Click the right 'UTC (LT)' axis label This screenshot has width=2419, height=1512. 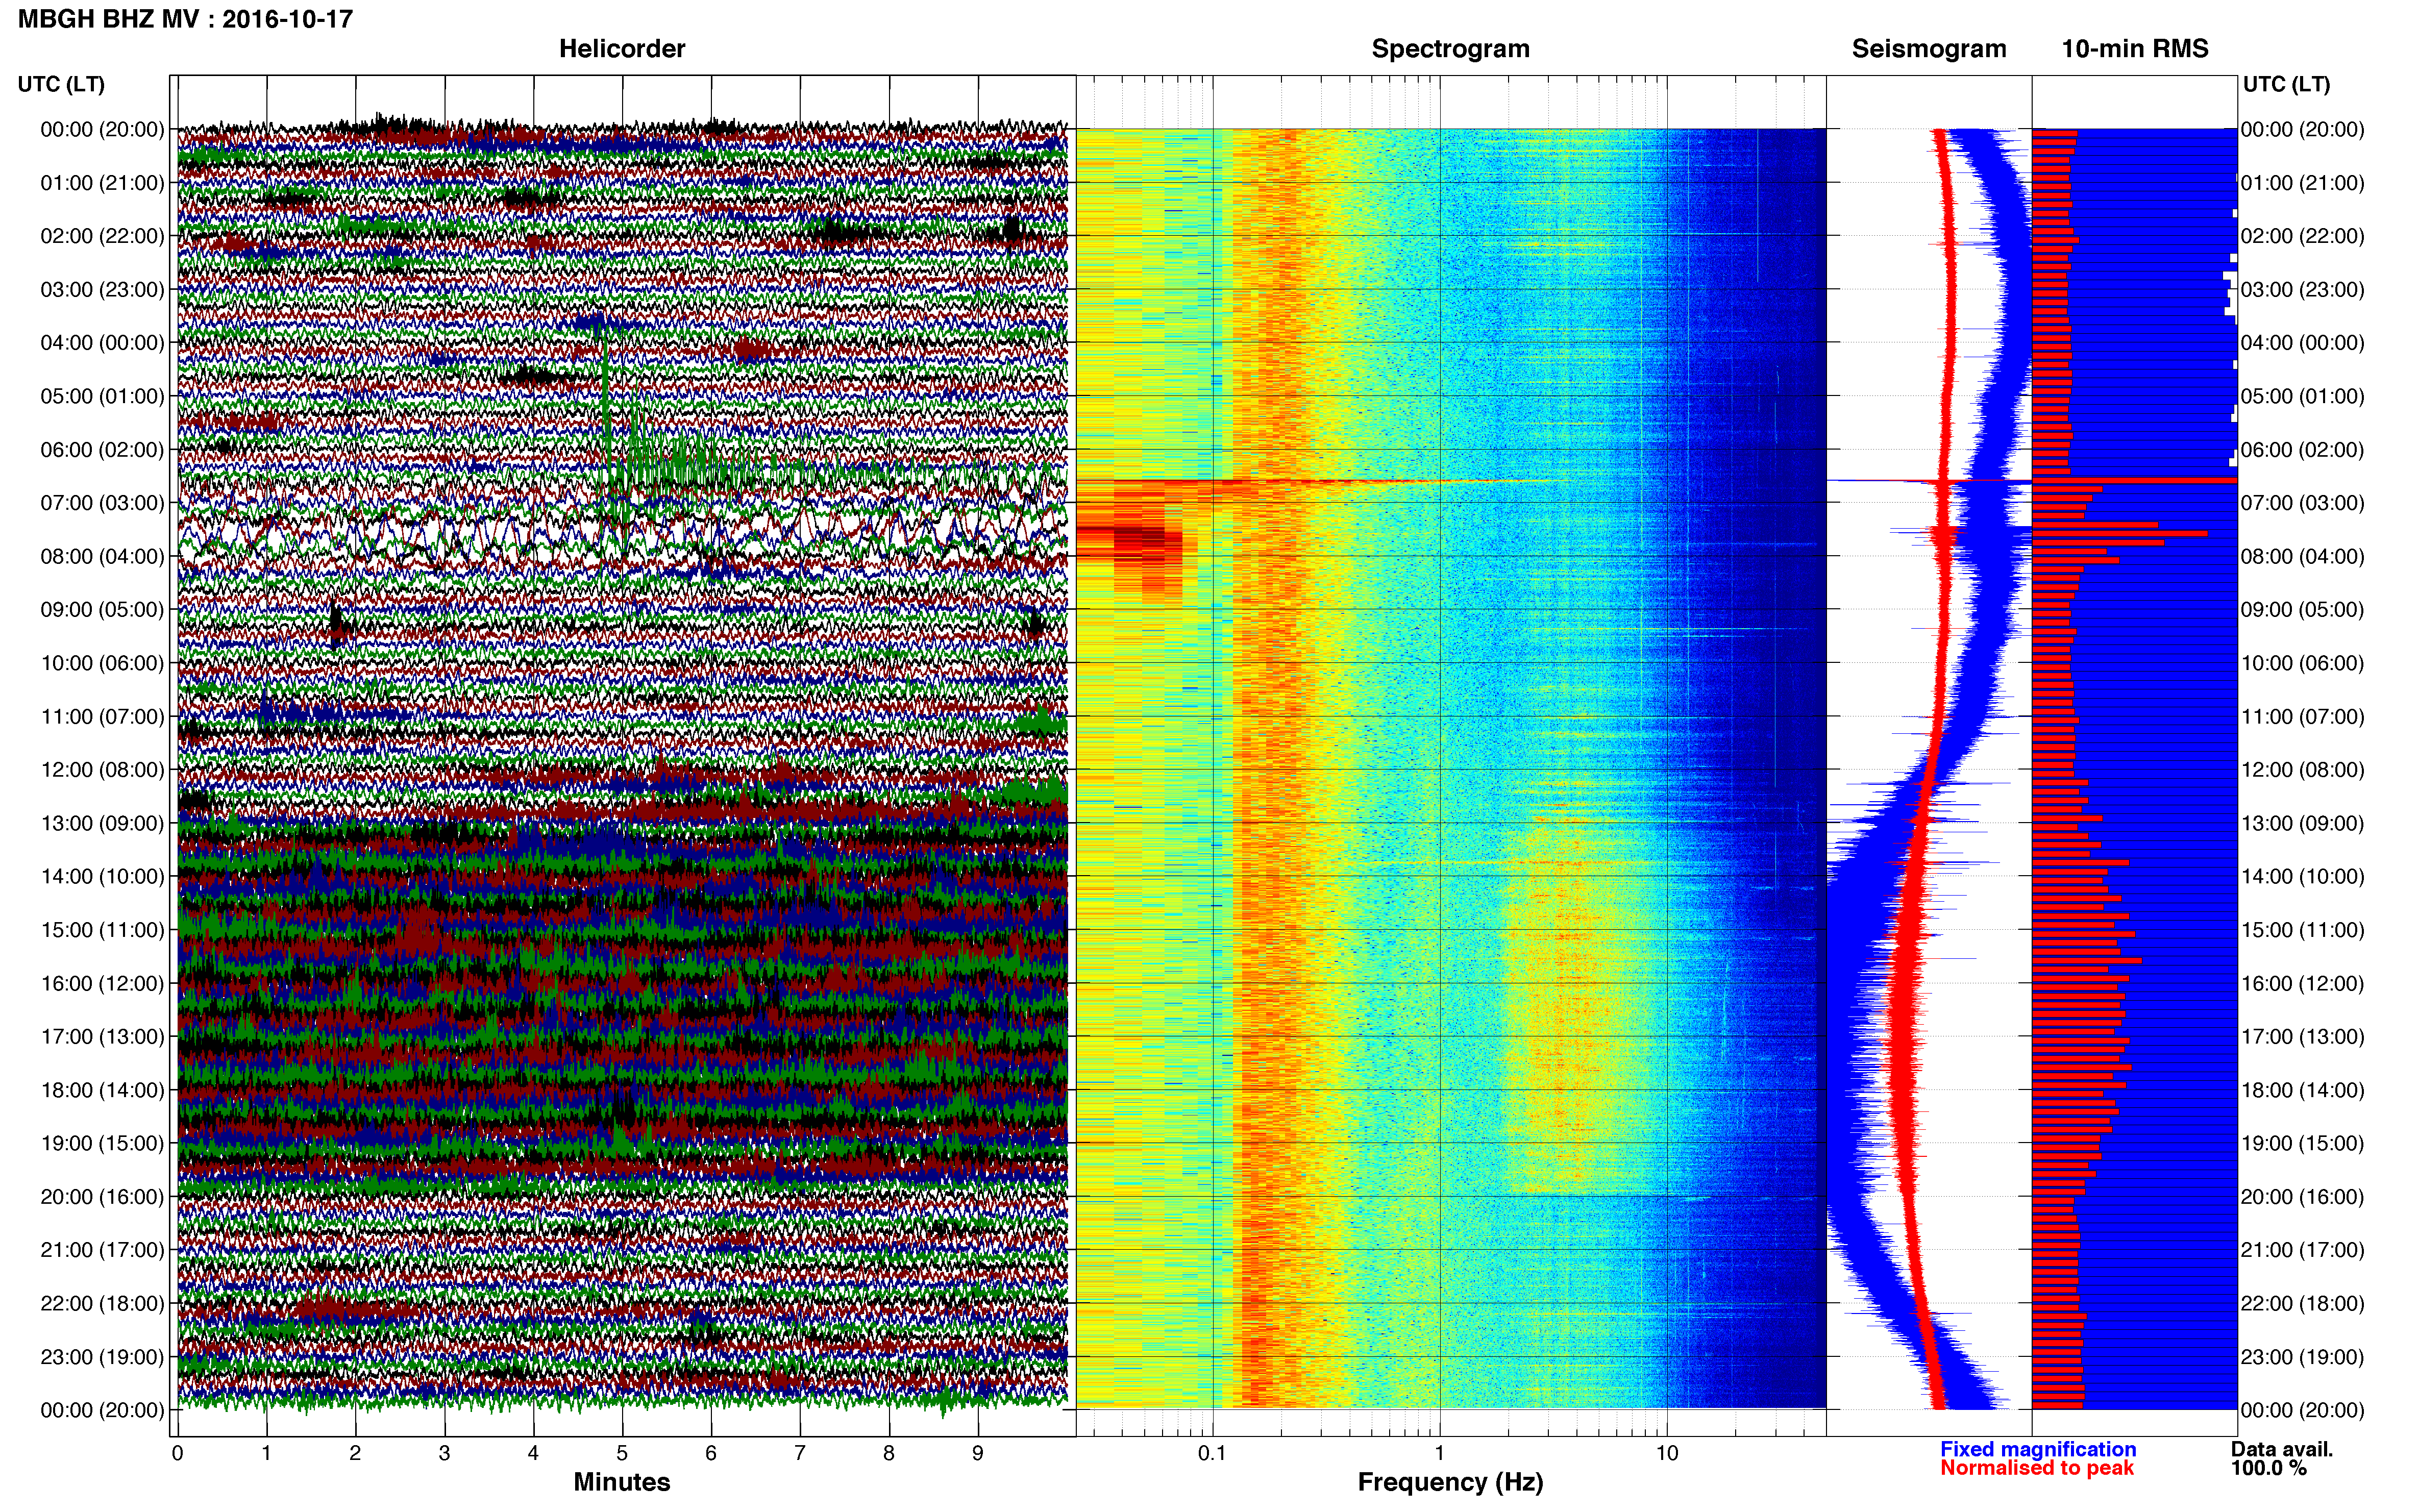click(2286, 84)
